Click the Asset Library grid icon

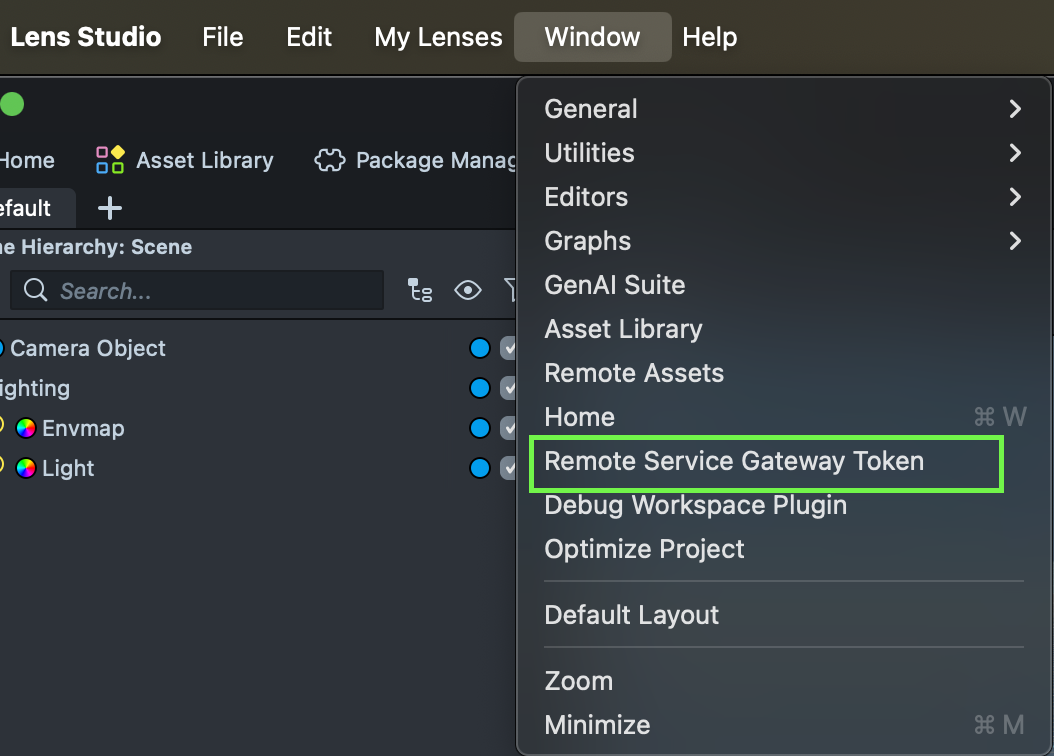pyautogui.click(x=110, y=160)
